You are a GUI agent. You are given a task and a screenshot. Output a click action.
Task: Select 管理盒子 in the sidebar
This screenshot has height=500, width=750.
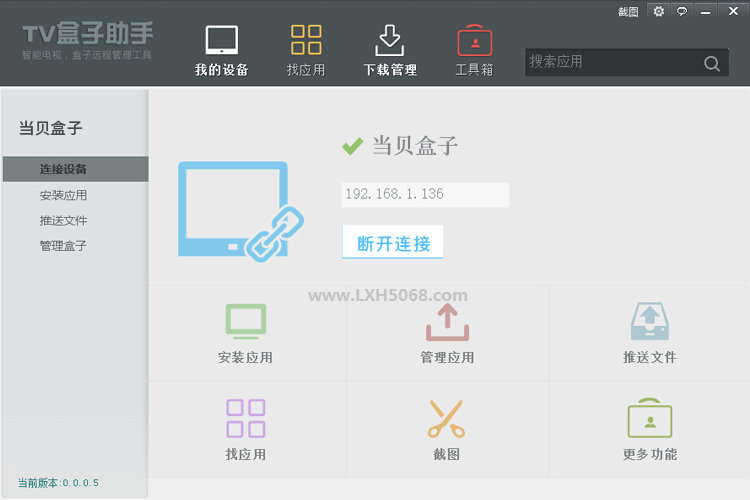[x=63, y=246]
